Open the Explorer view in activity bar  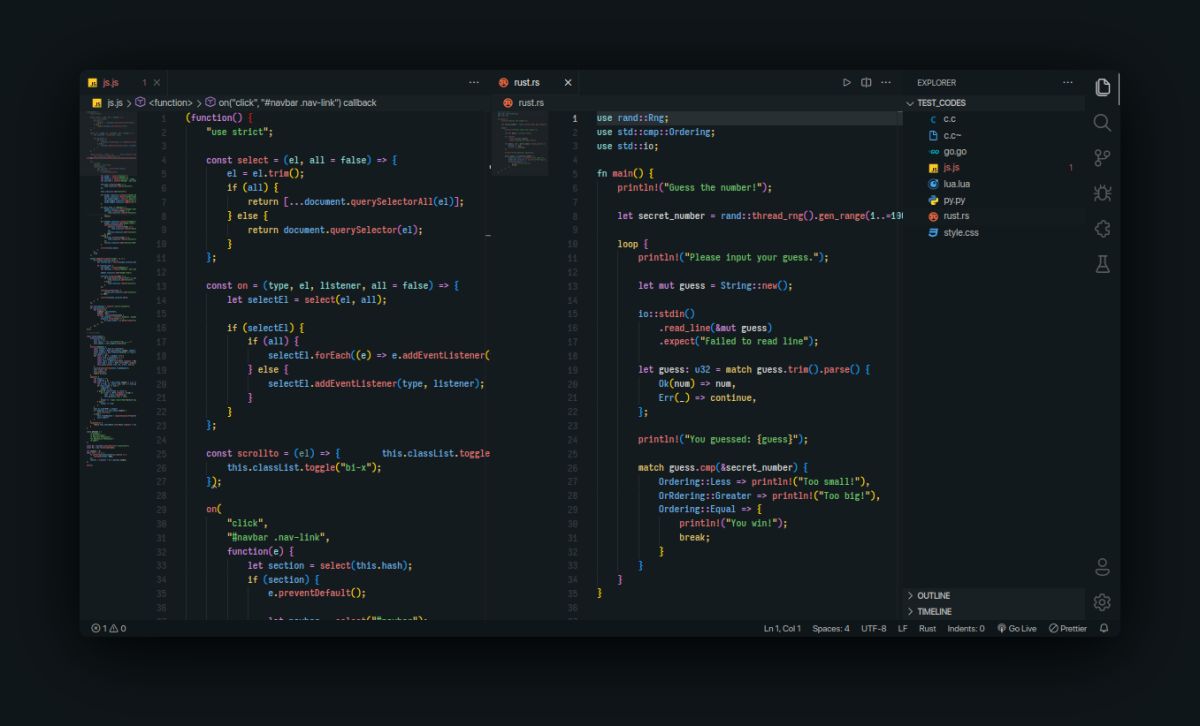pos(1102,87)
